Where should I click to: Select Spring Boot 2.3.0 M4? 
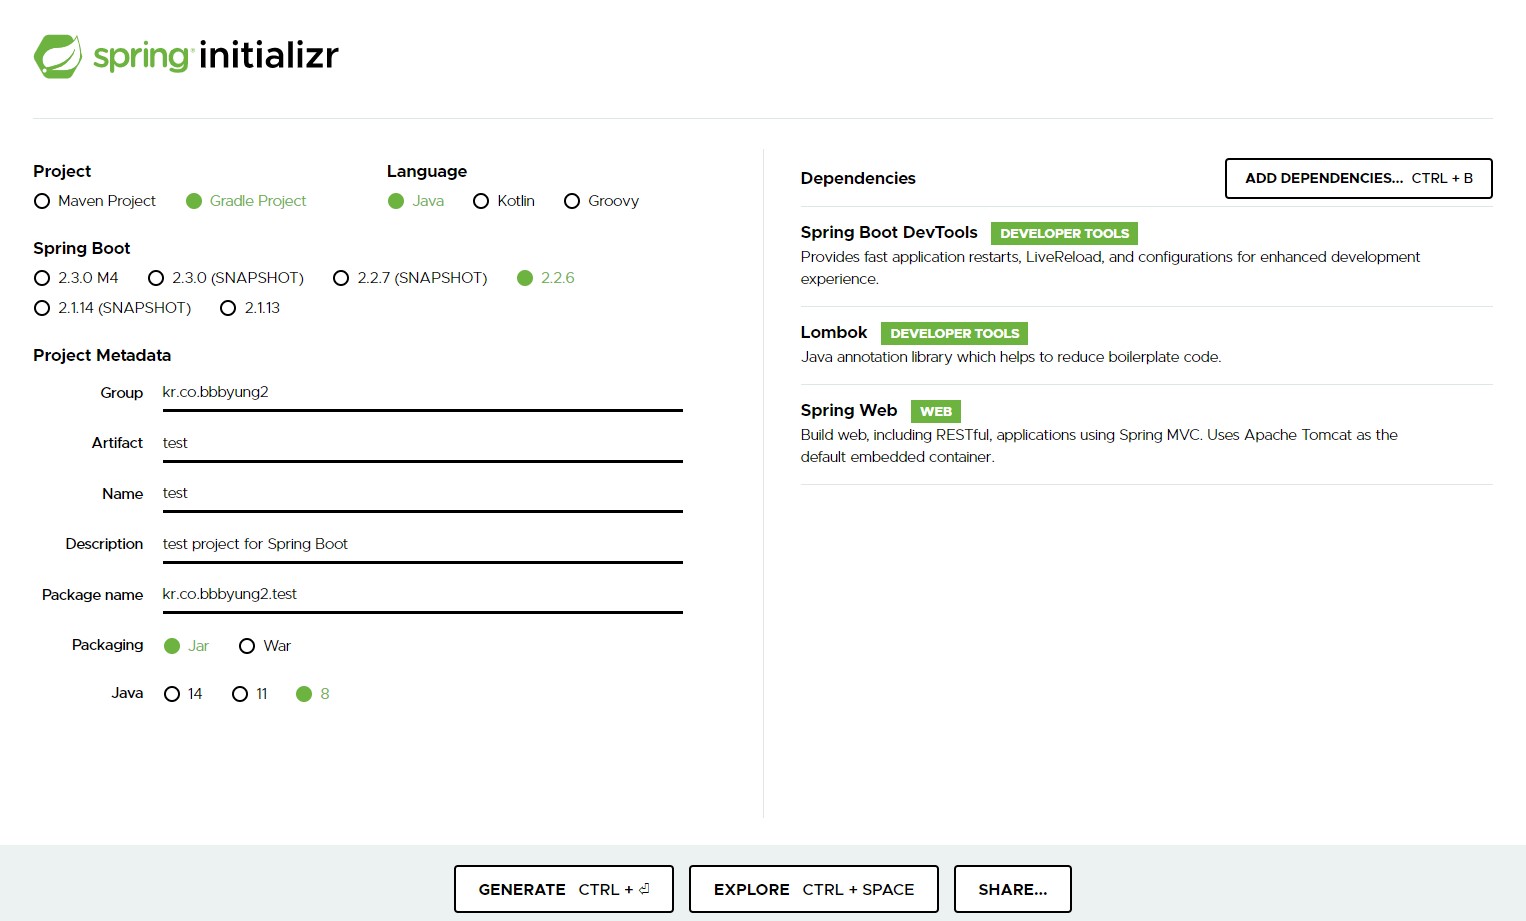[76, 278]
